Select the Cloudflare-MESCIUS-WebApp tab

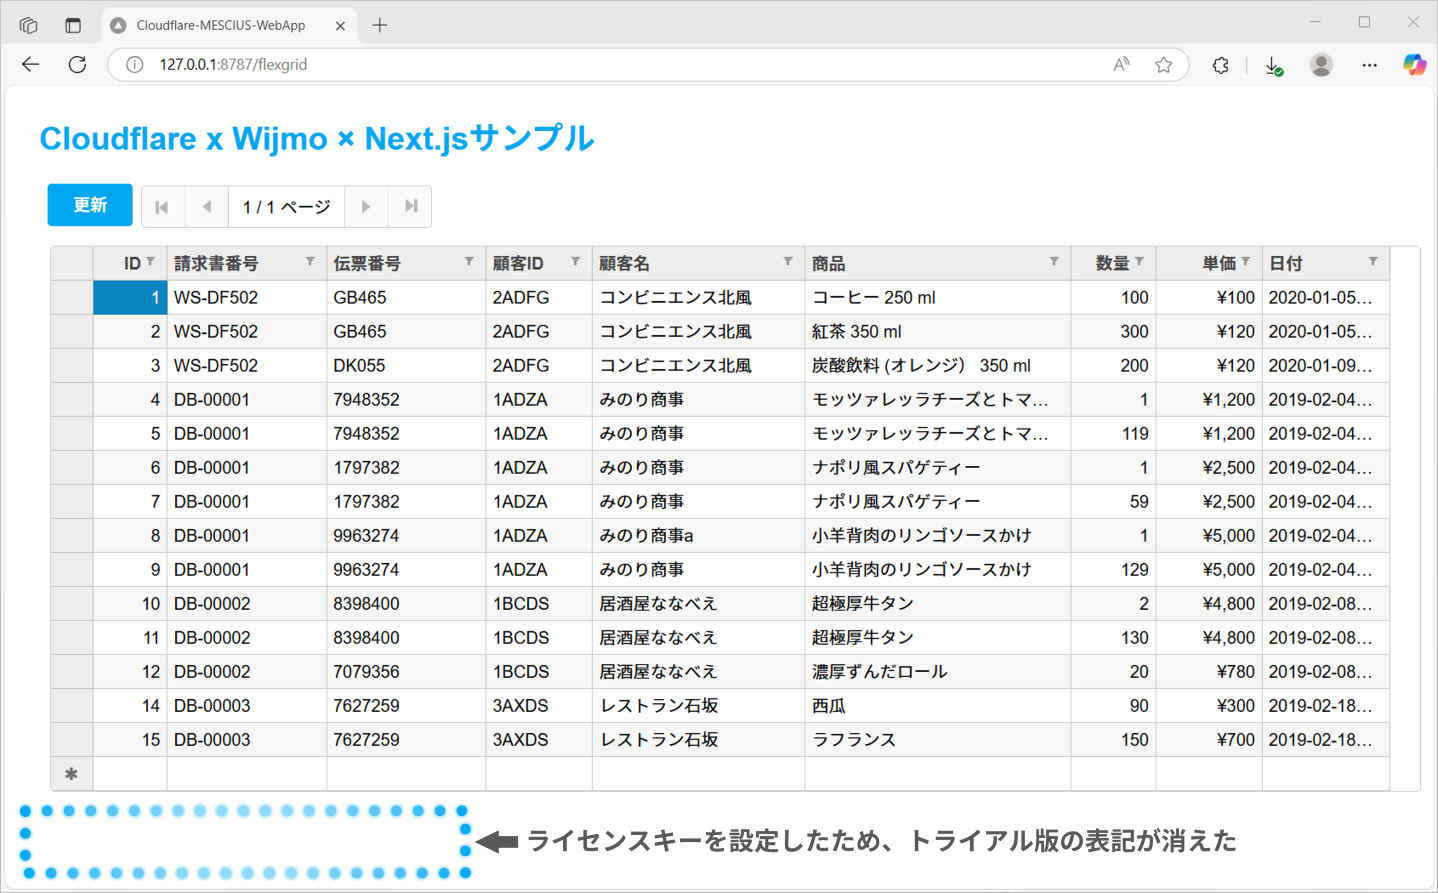click(229, 25)
